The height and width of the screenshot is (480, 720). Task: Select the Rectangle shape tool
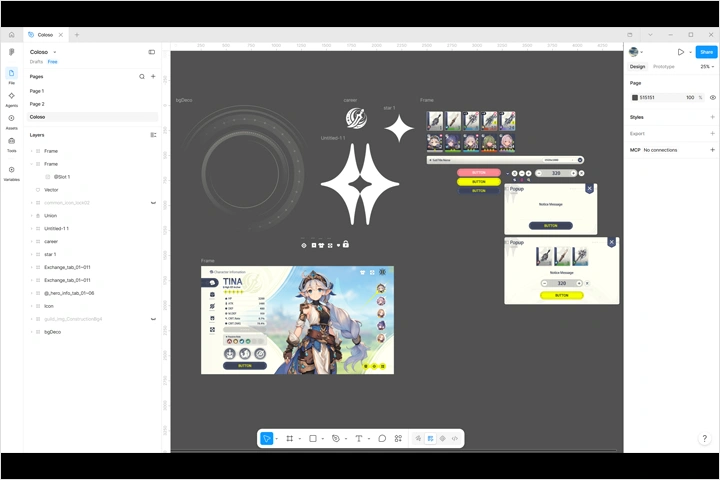click(x=313, y=439)
